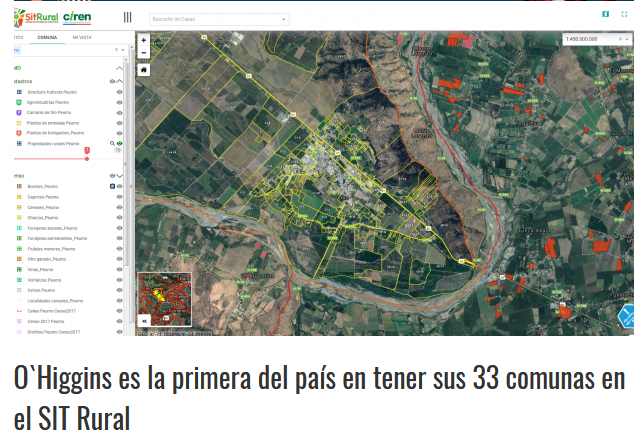Hide the Propiedades rurales Peumo layer
643x443 pixels.
(119, 144)
